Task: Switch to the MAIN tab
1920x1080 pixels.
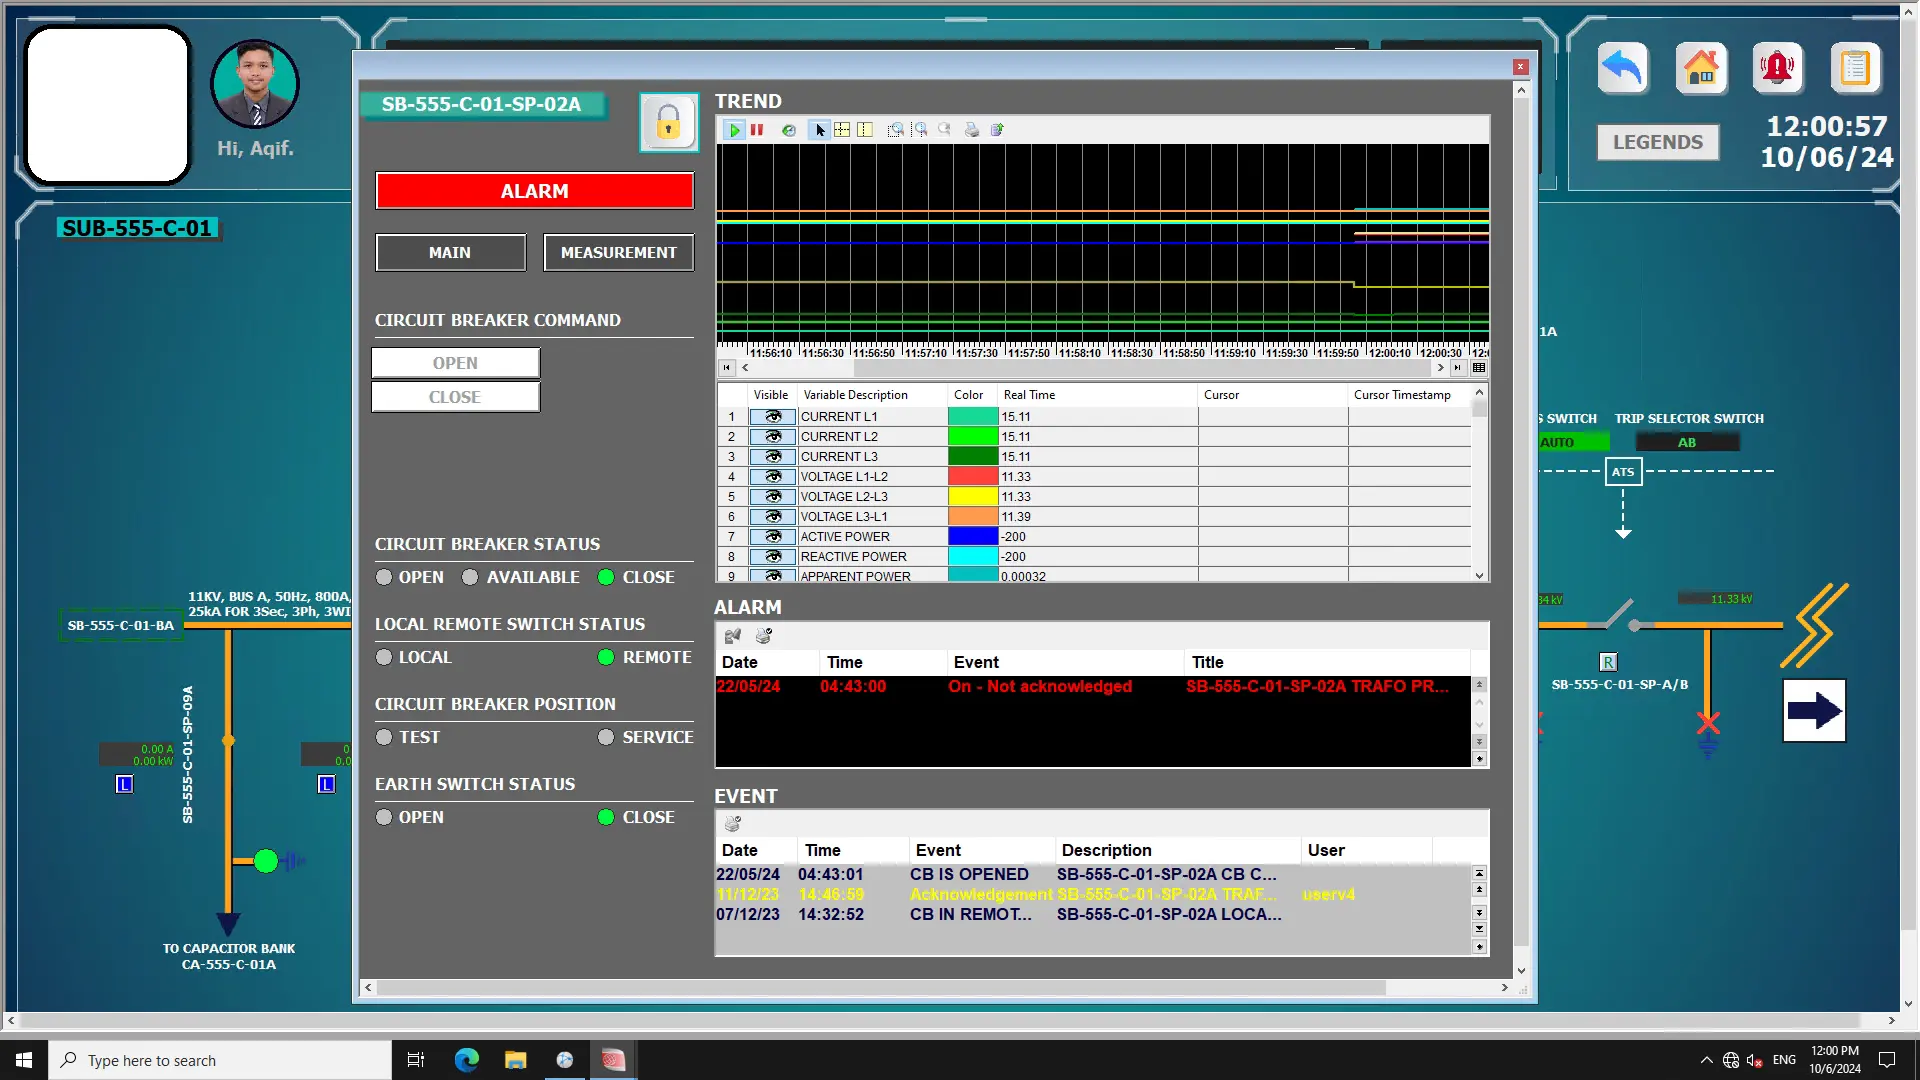Action: click(450, 253)
